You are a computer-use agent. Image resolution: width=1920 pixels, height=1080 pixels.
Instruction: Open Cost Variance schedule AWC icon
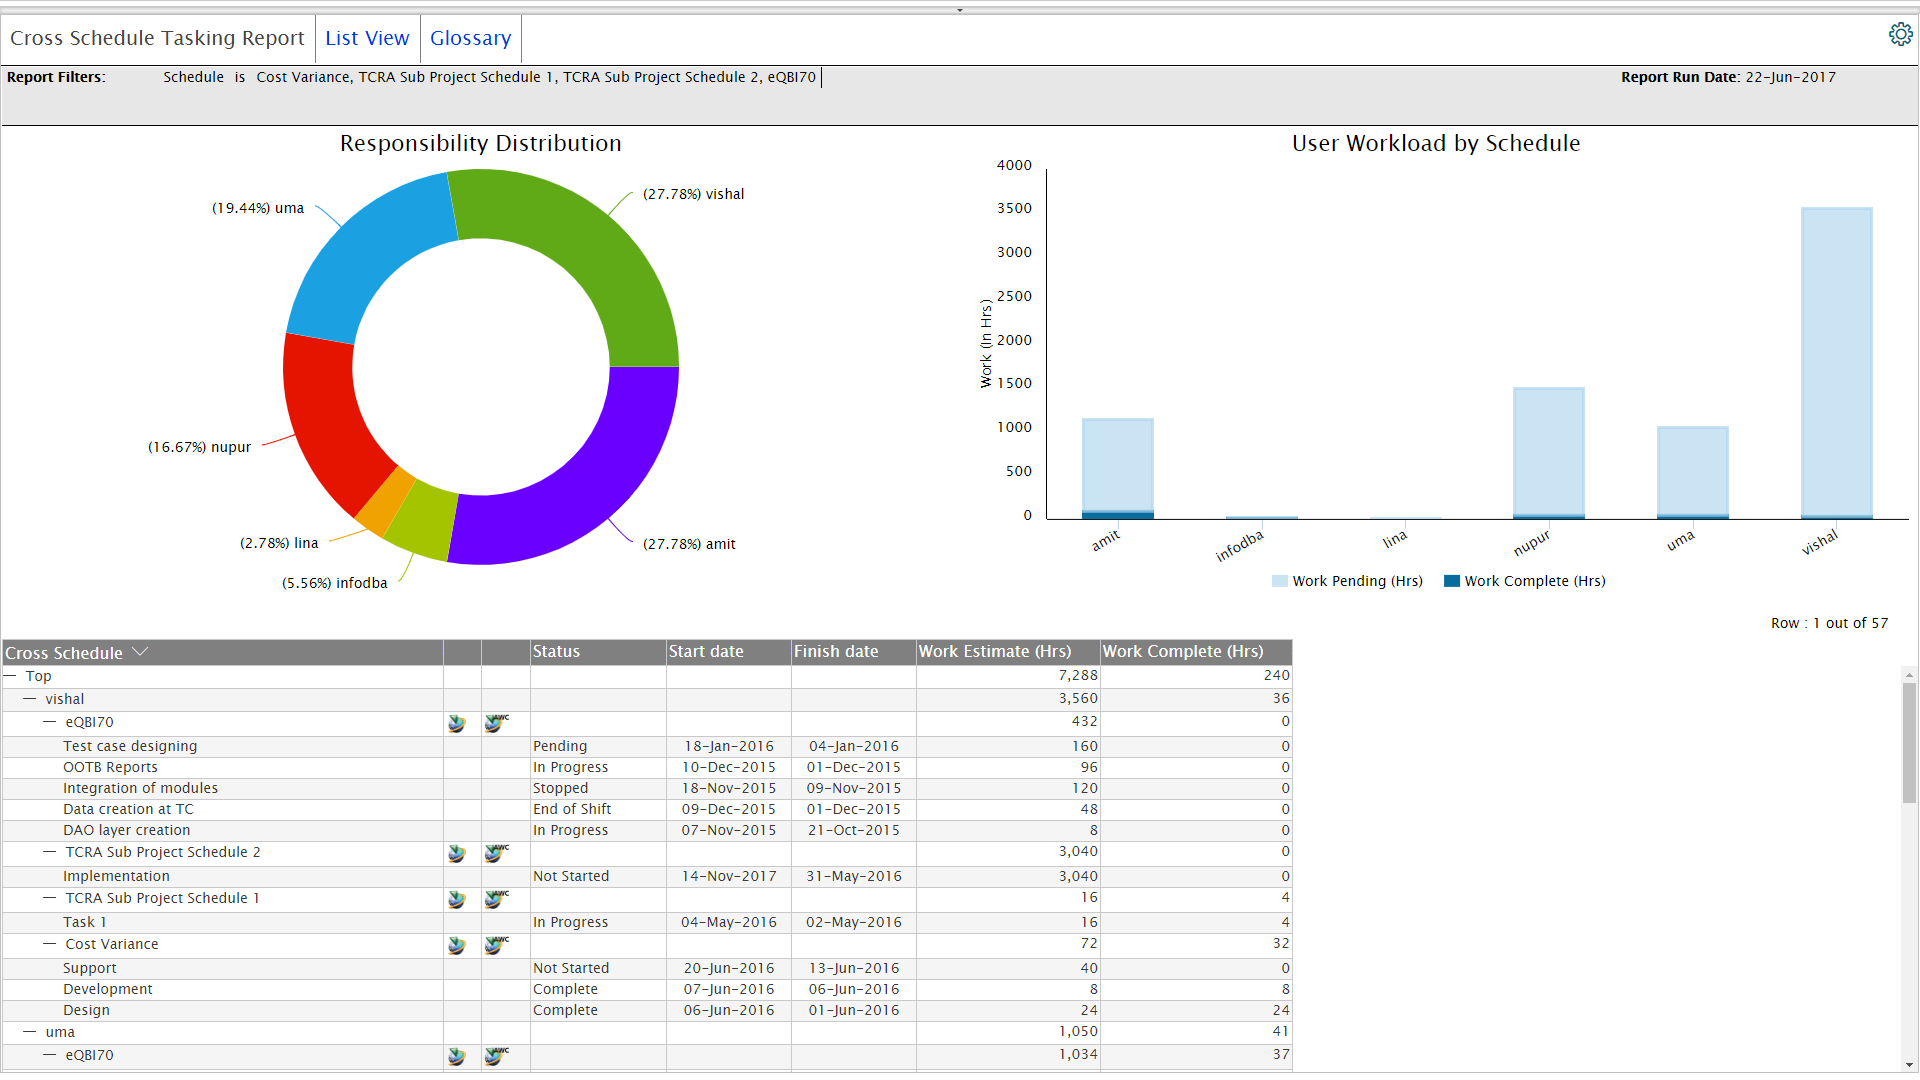pyautogui.click(x=496, y=945)
